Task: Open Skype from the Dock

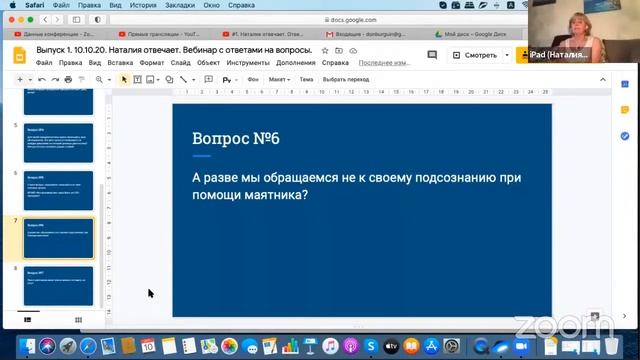Action: point(371,346)
